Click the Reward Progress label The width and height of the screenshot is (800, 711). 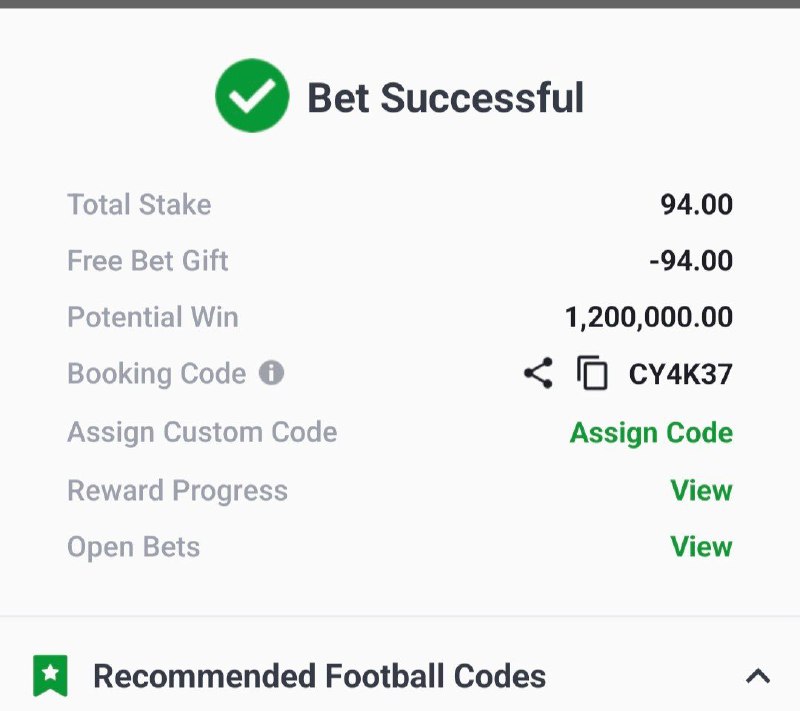pyautogui.click(x=177, y=491)
